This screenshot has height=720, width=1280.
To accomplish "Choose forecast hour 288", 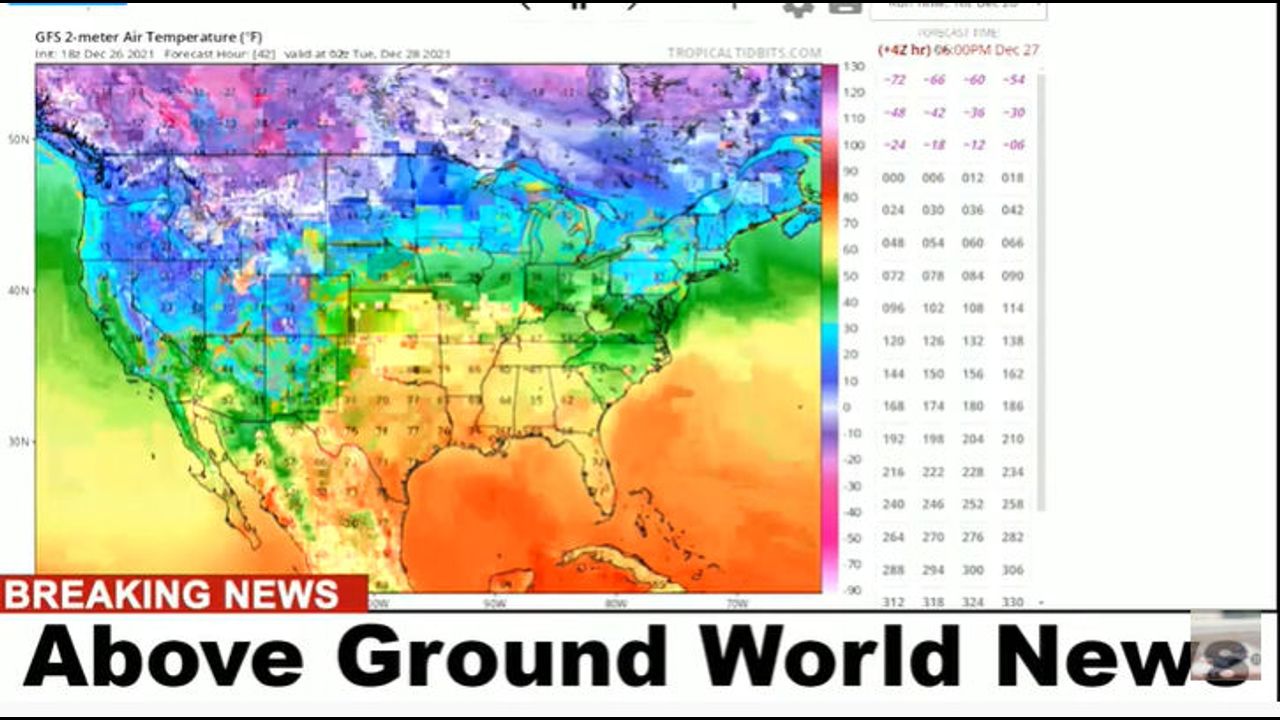I will [x=893, y=570].
